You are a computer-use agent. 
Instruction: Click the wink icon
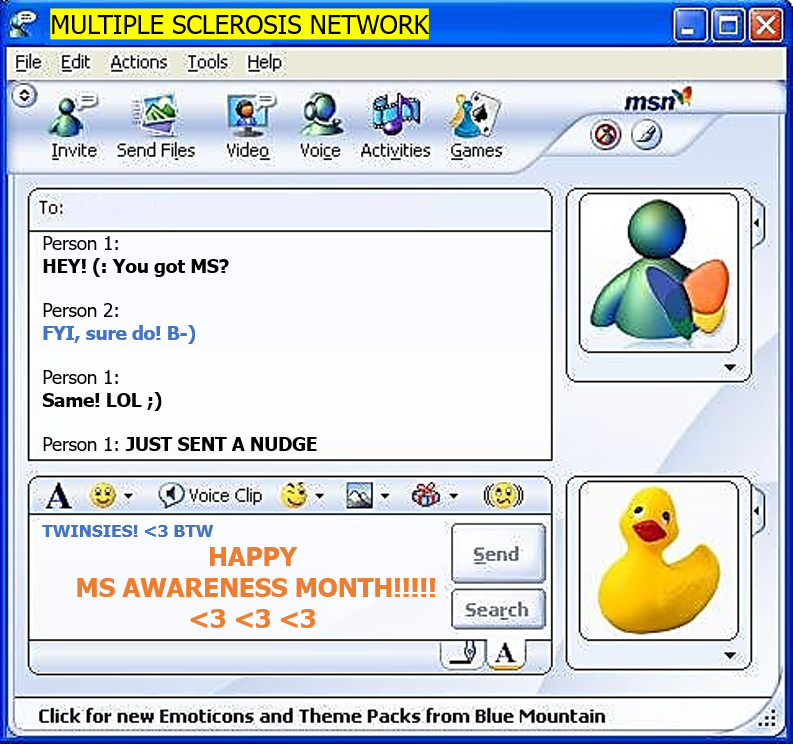click(x=294, y=496)
